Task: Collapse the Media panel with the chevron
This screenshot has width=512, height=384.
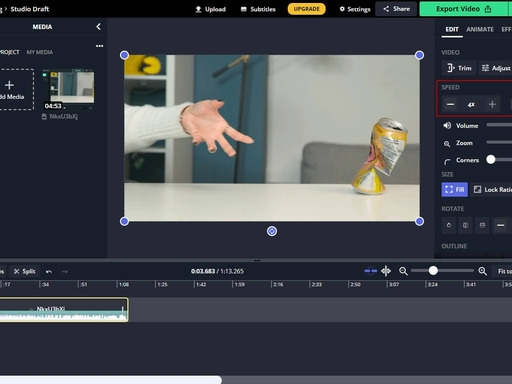Action: click(98, 27)
